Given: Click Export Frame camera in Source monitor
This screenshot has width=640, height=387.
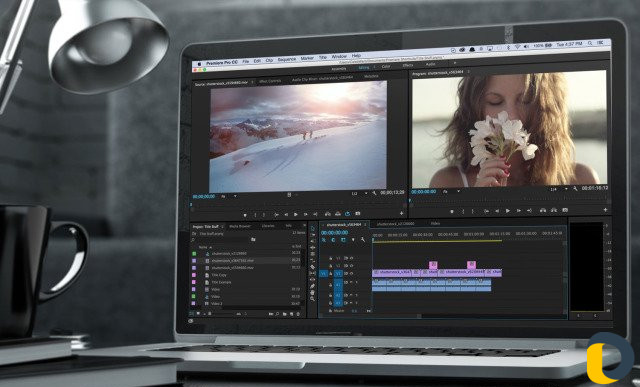Looking at the screenshot, I should tap(358, 214).
